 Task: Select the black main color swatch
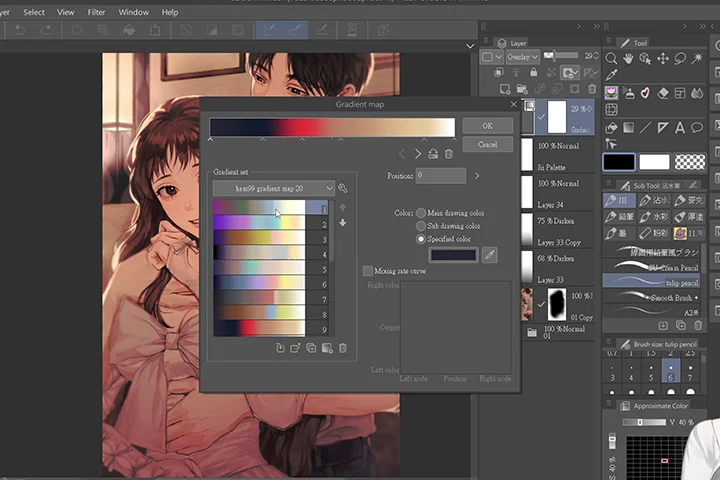[619, 162]
